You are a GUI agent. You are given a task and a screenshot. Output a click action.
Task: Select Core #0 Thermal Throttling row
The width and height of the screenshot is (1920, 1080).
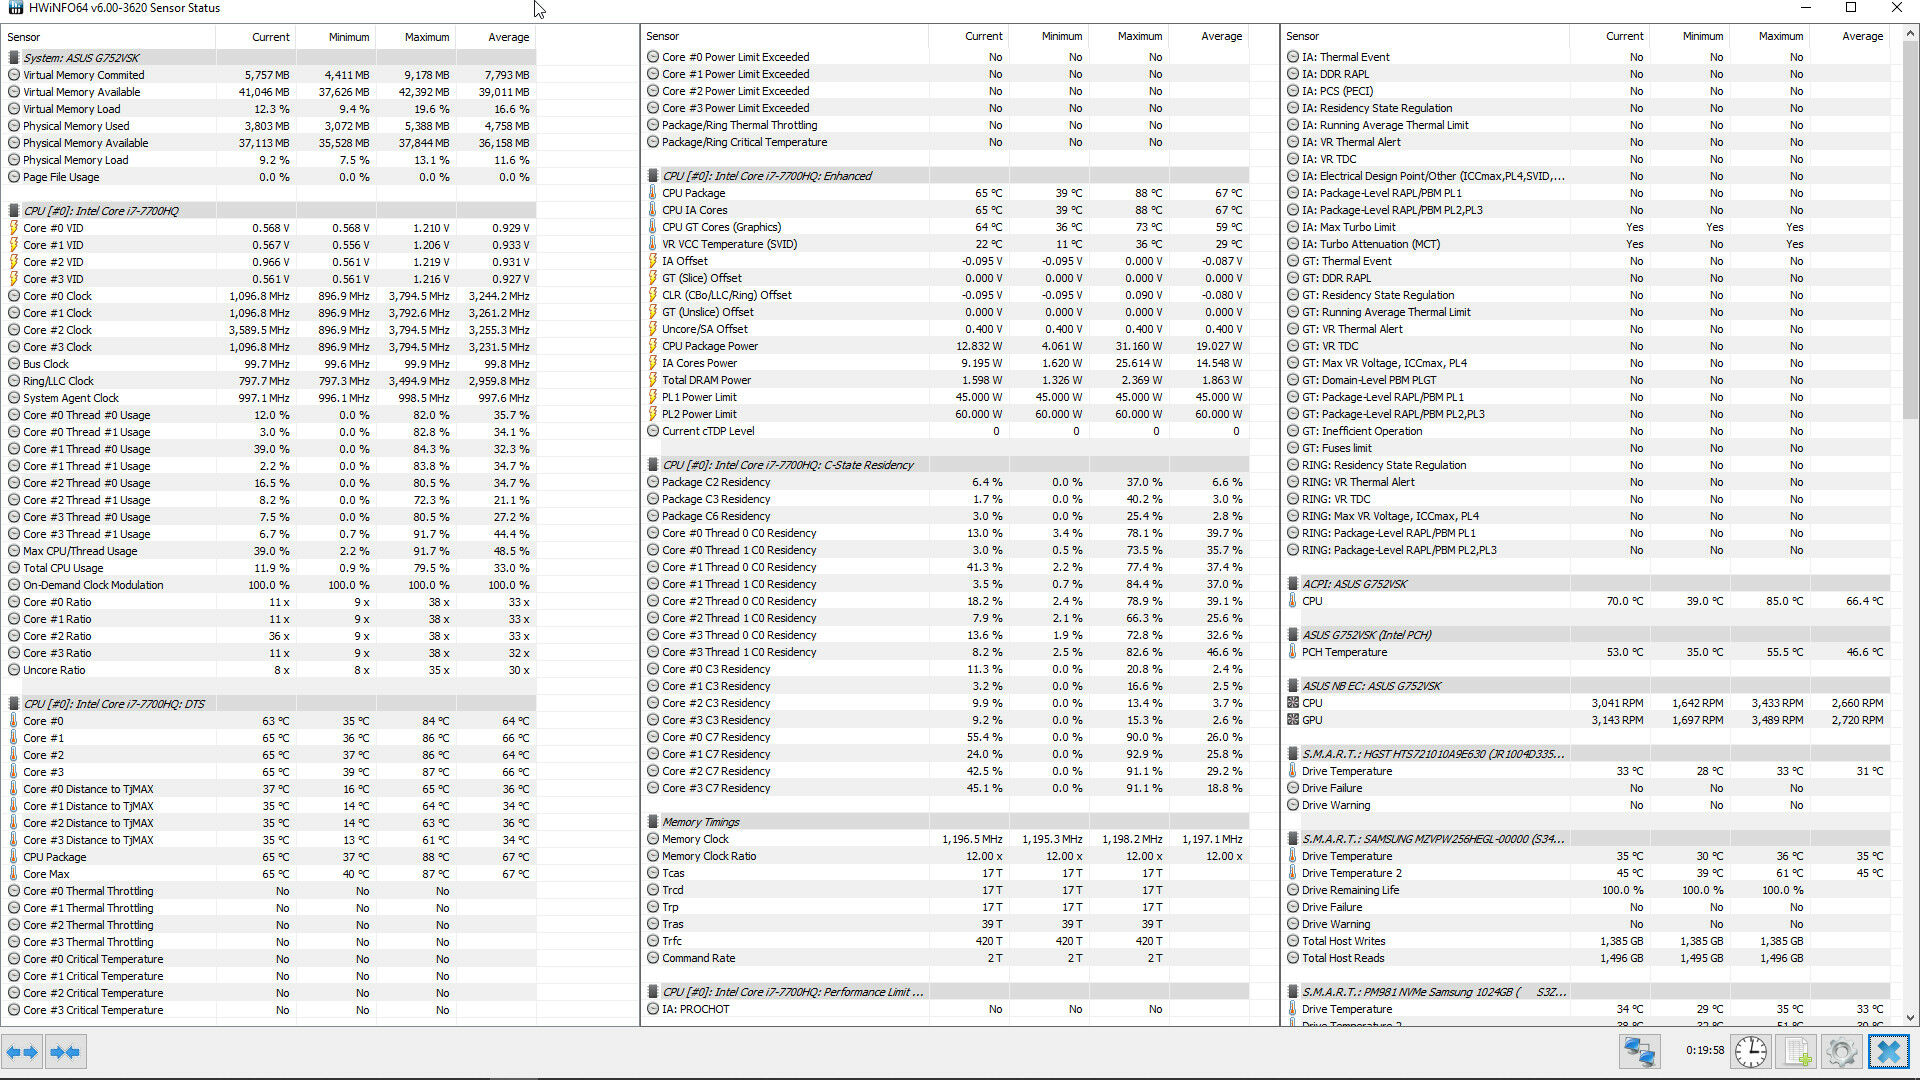pos(270,891)
